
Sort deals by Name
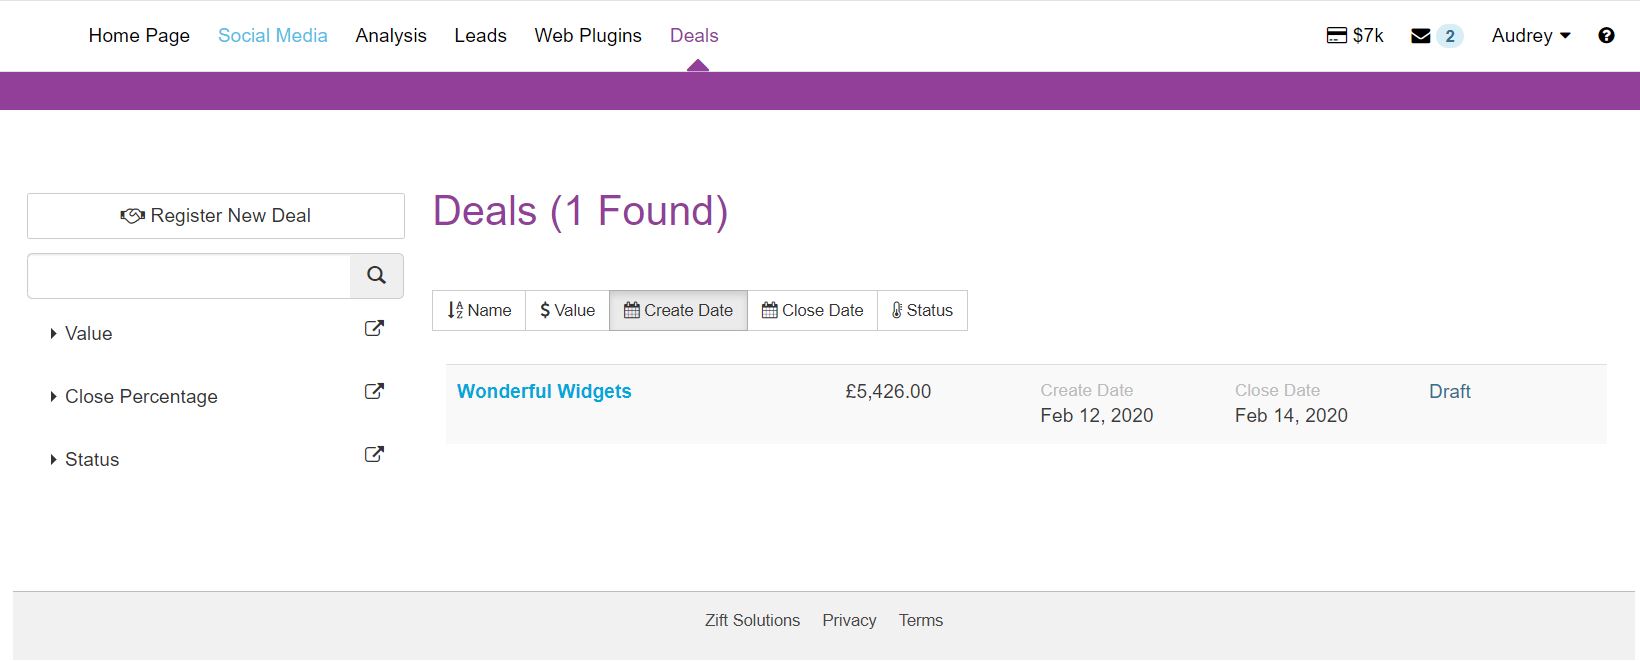click(x=479, y=310)
